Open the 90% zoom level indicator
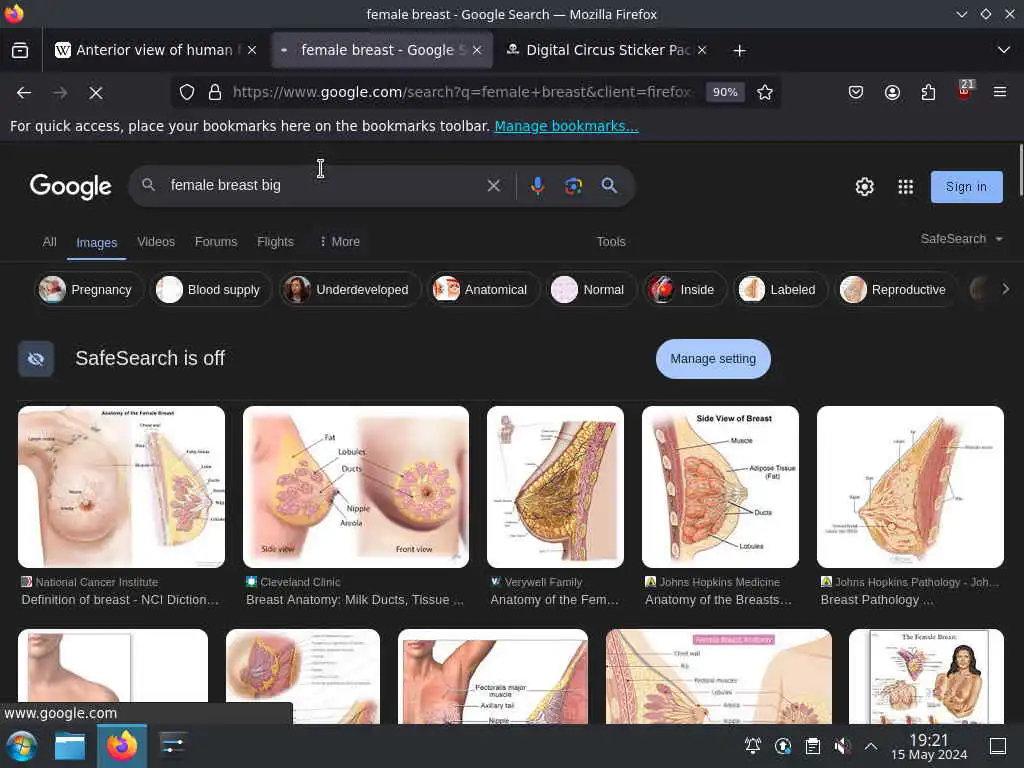The image size is (1024, 768). 725,92
